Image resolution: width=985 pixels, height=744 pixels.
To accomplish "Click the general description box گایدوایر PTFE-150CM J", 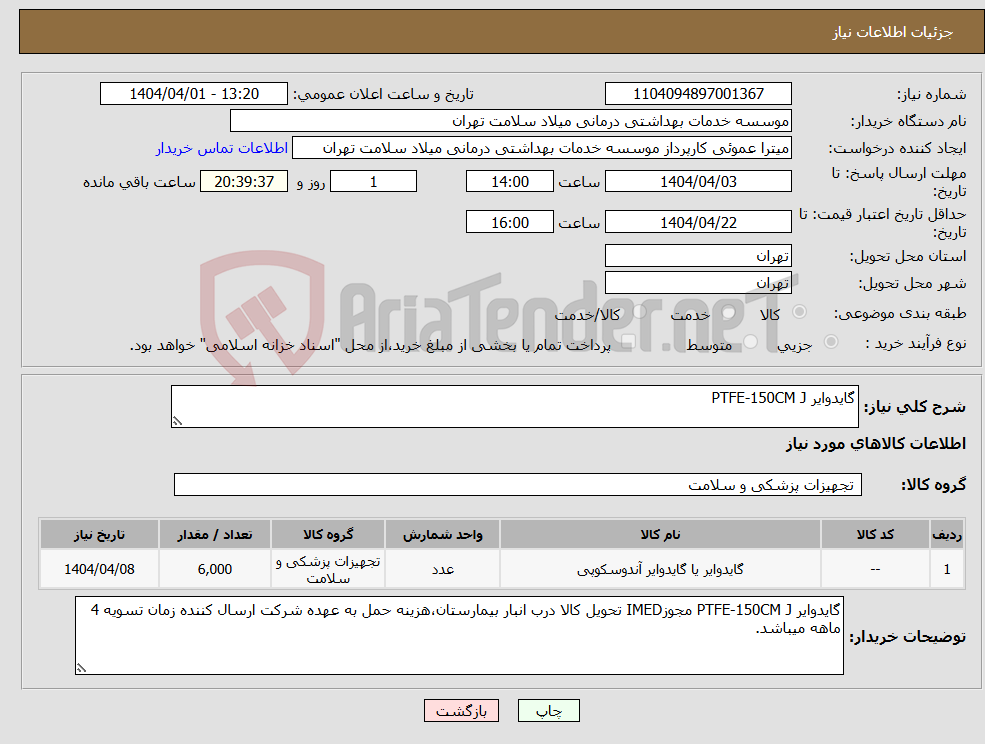I will [514, 407].
